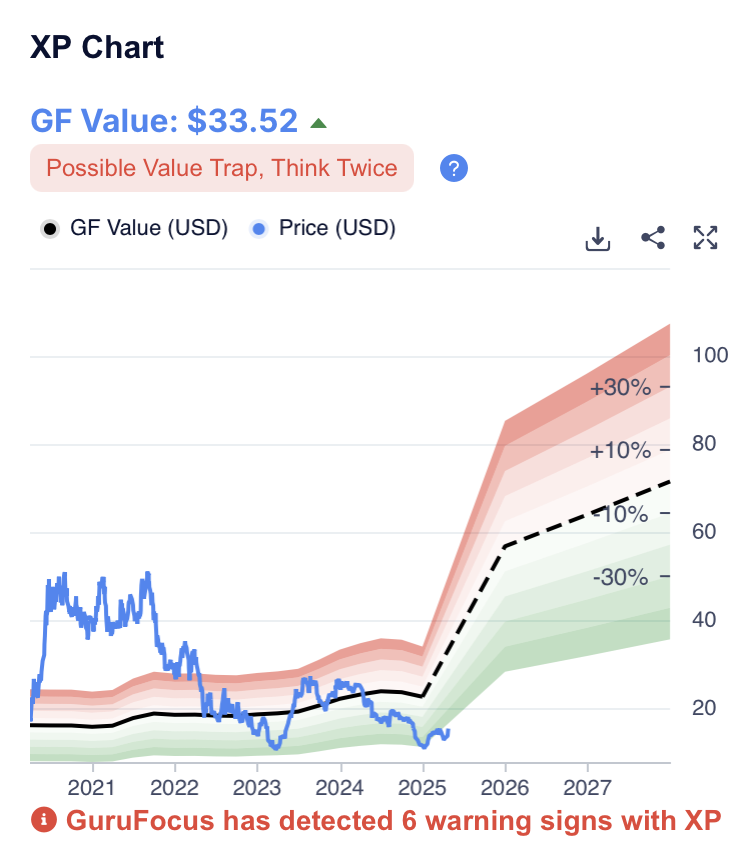This screenshot has height=844, width=740.
Task: Toggle the GF Value (USD) legend series
Action: click(x=135, y=228)
